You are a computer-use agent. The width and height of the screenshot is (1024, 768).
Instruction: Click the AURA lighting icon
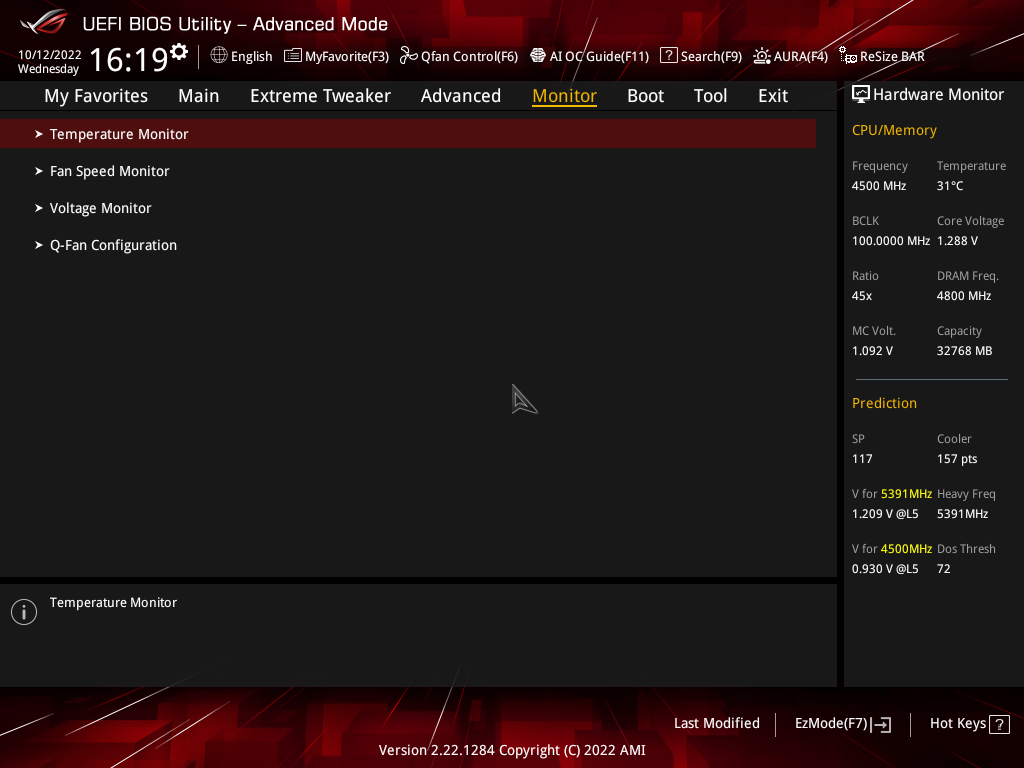761,56
